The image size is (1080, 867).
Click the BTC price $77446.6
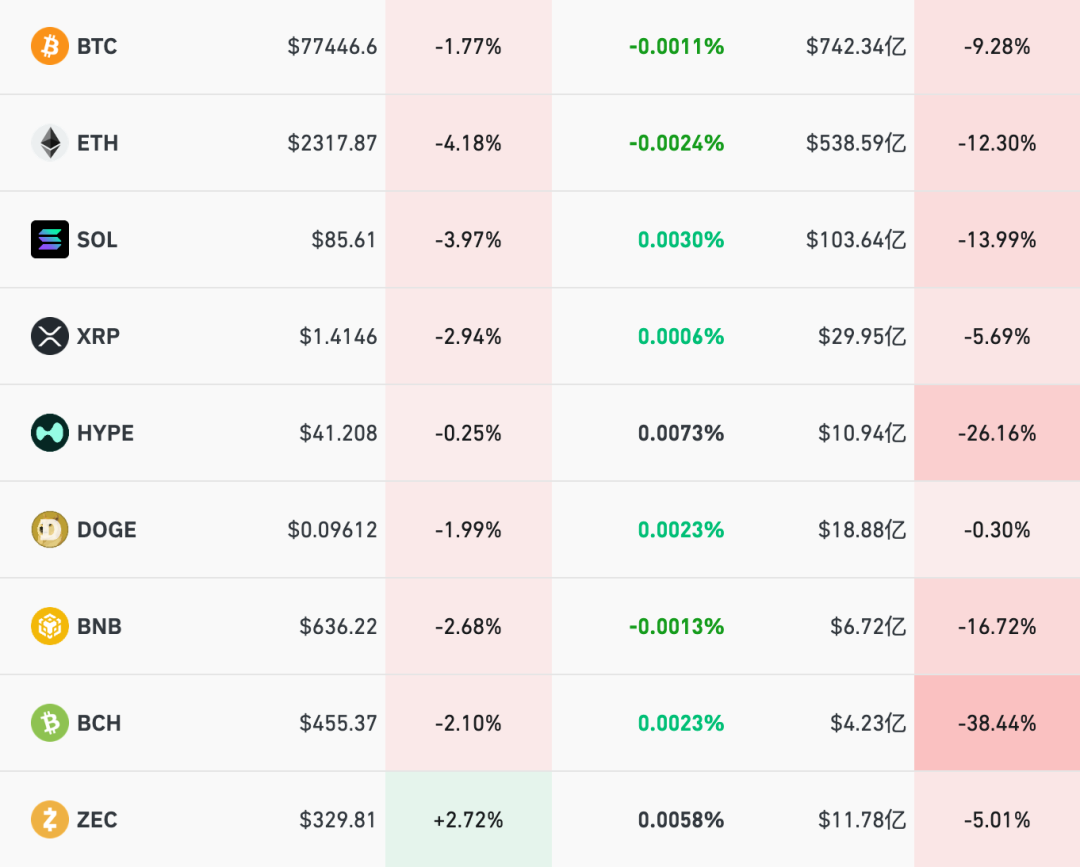(332, 46)
